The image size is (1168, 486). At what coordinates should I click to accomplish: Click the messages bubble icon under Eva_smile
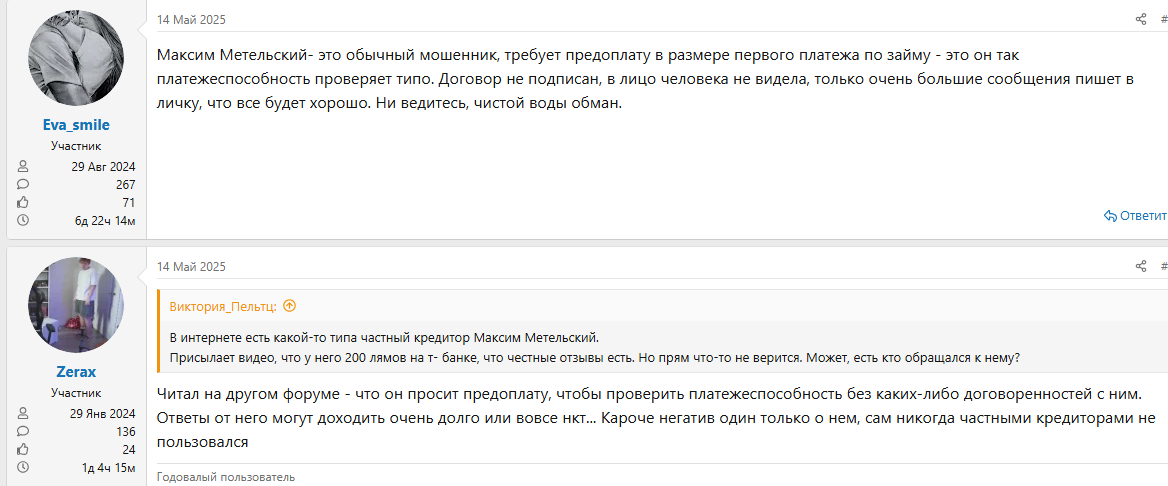tap(23, 184)
